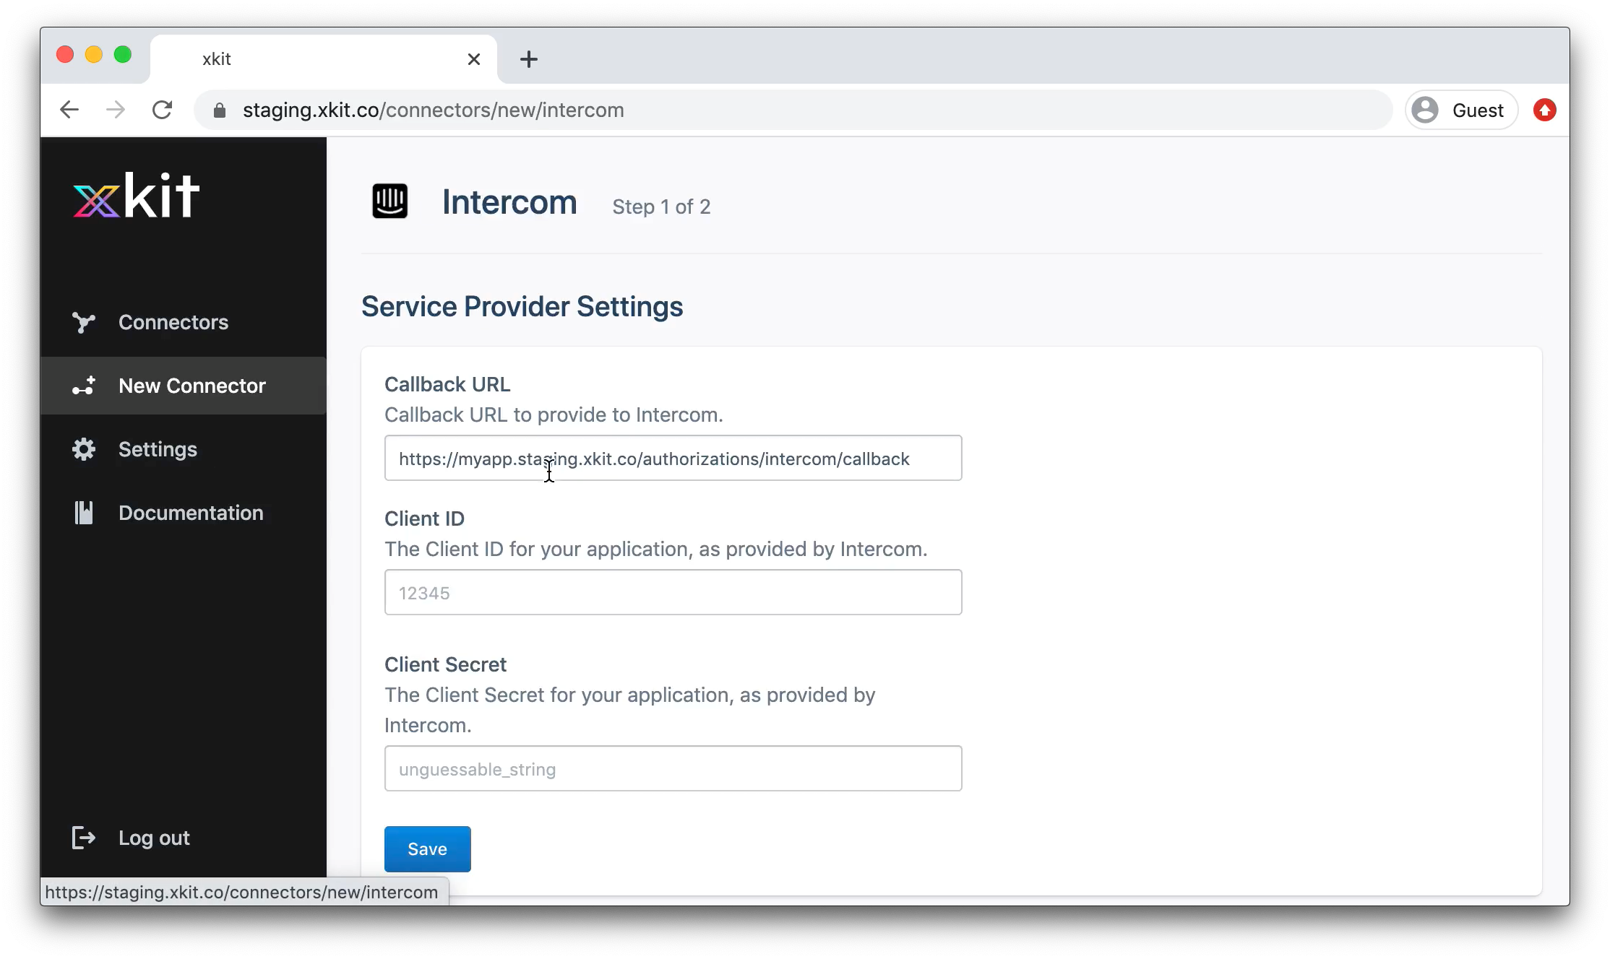This screenshot has height=959, width=1610.
Task: Click the Intercom logo icon
Action: [390, 201]
